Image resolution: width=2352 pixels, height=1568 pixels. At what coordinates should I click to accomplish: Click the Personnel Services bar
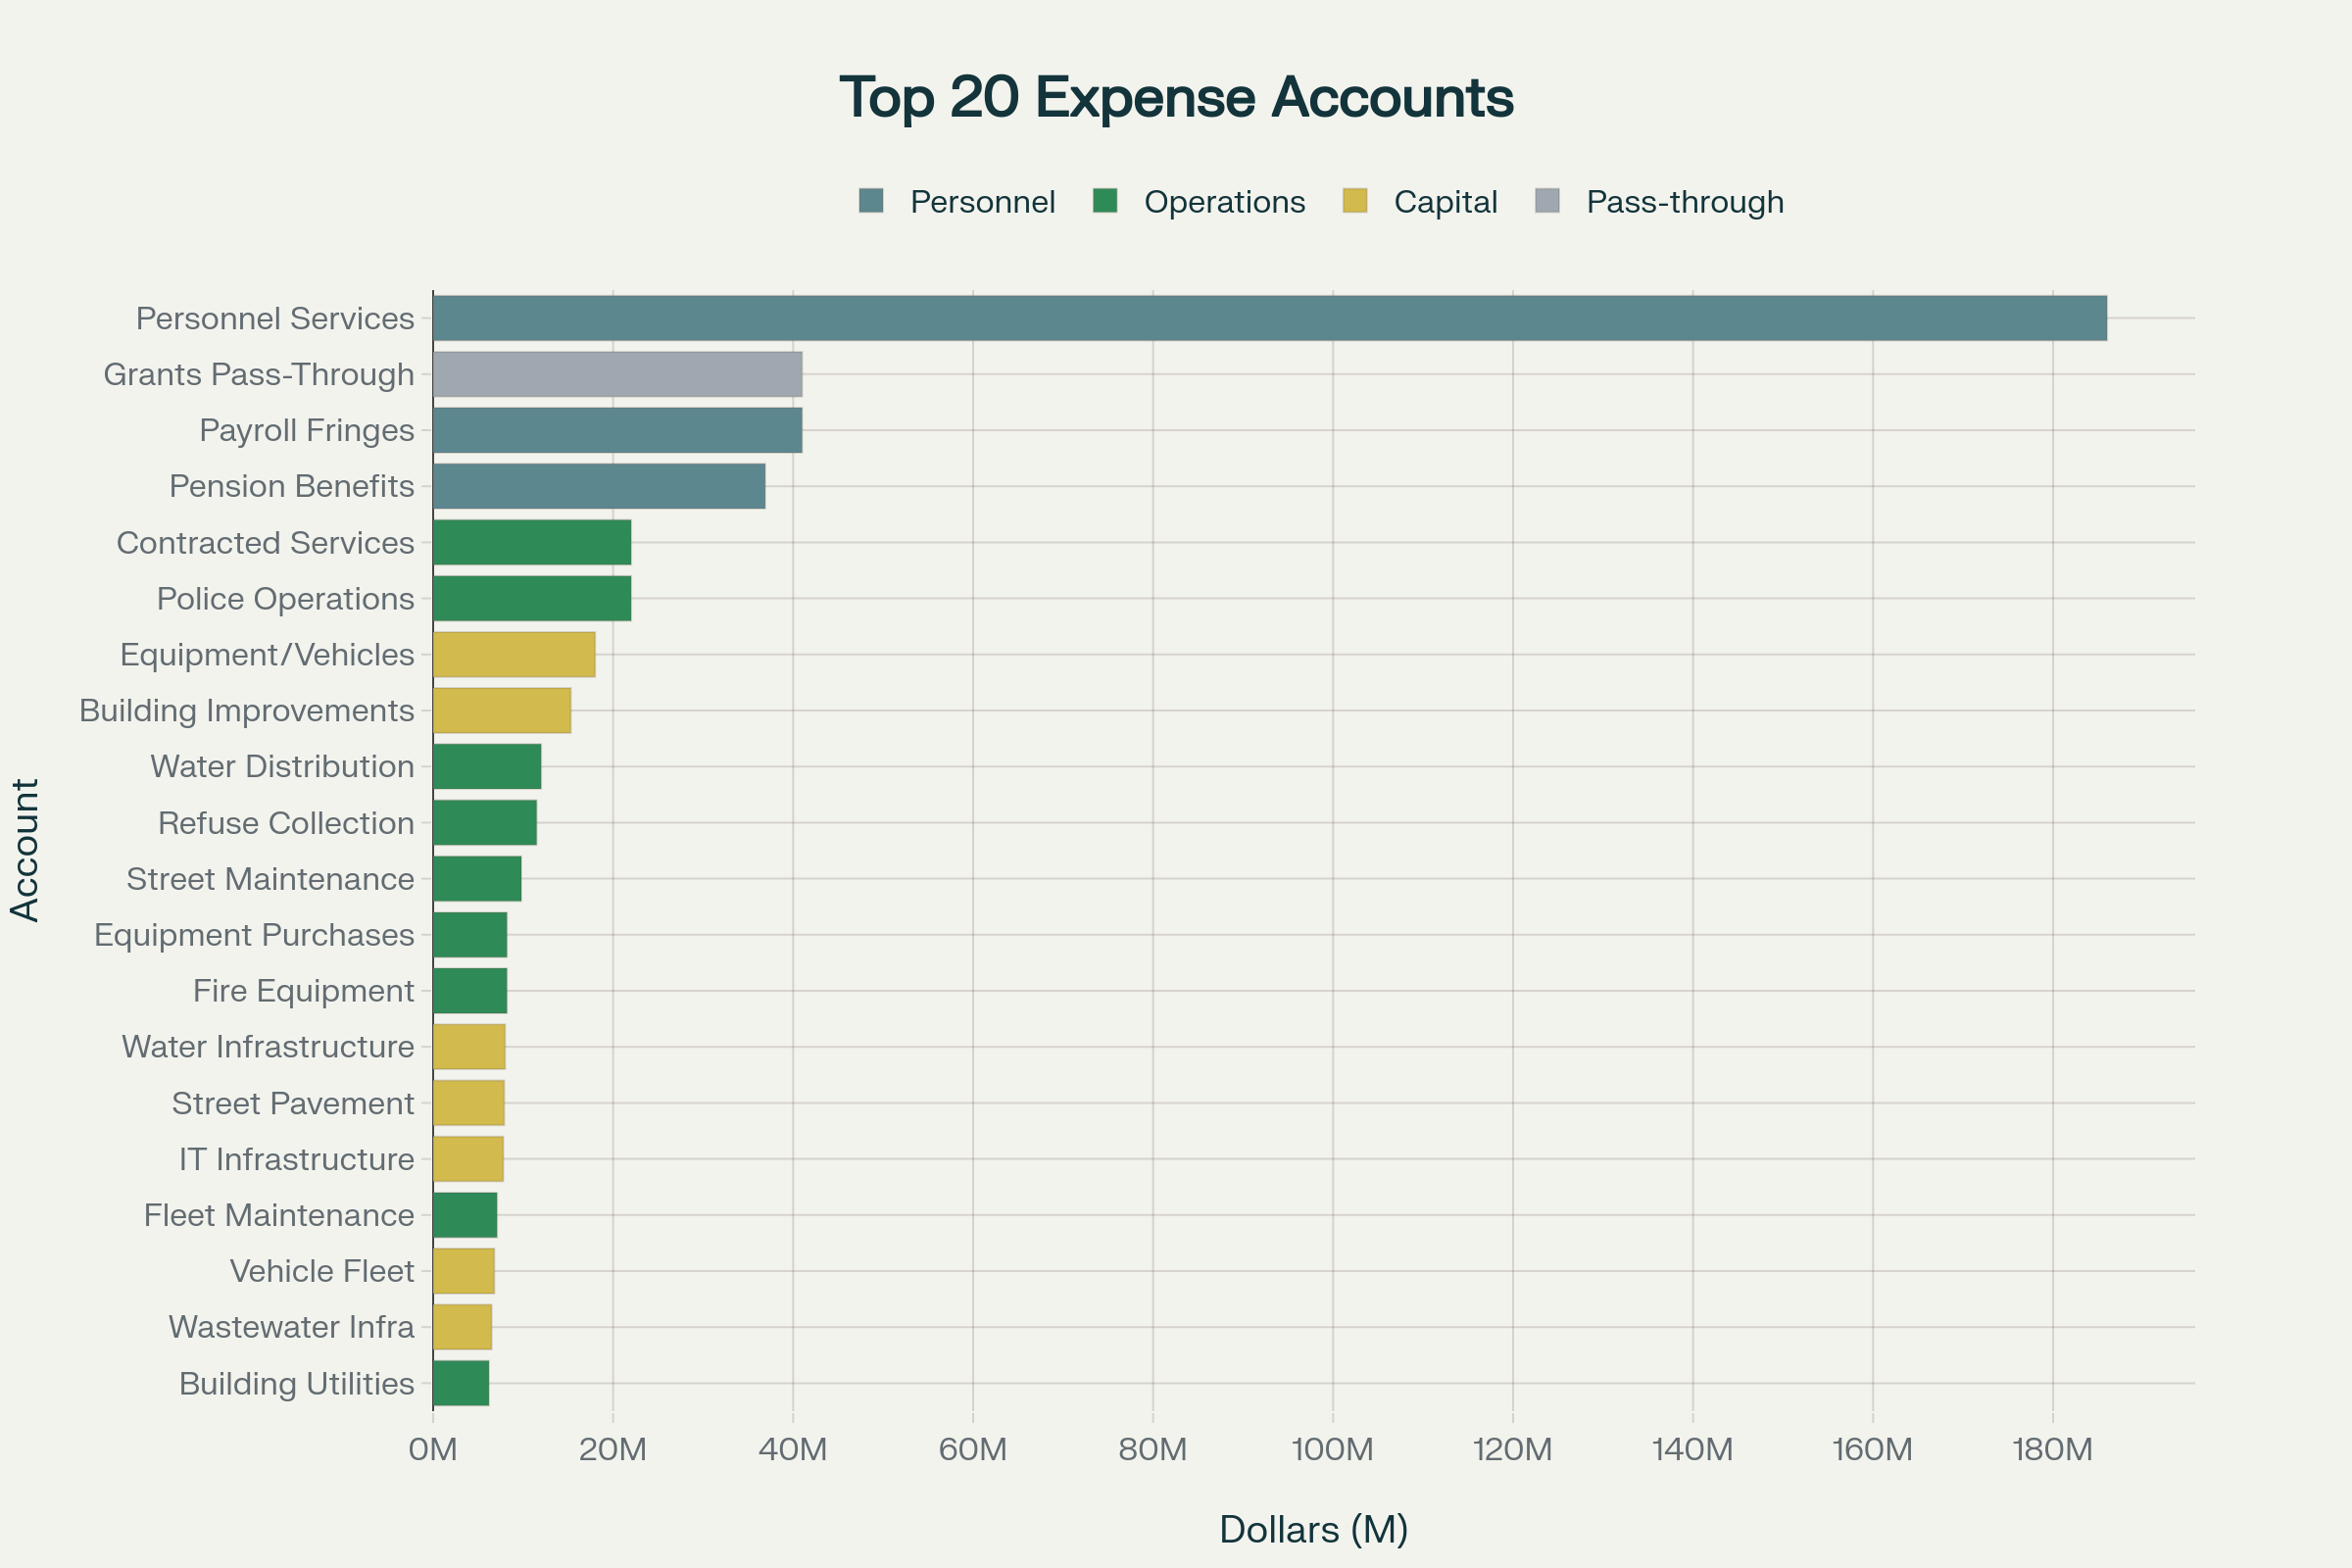click(1269, 318)
